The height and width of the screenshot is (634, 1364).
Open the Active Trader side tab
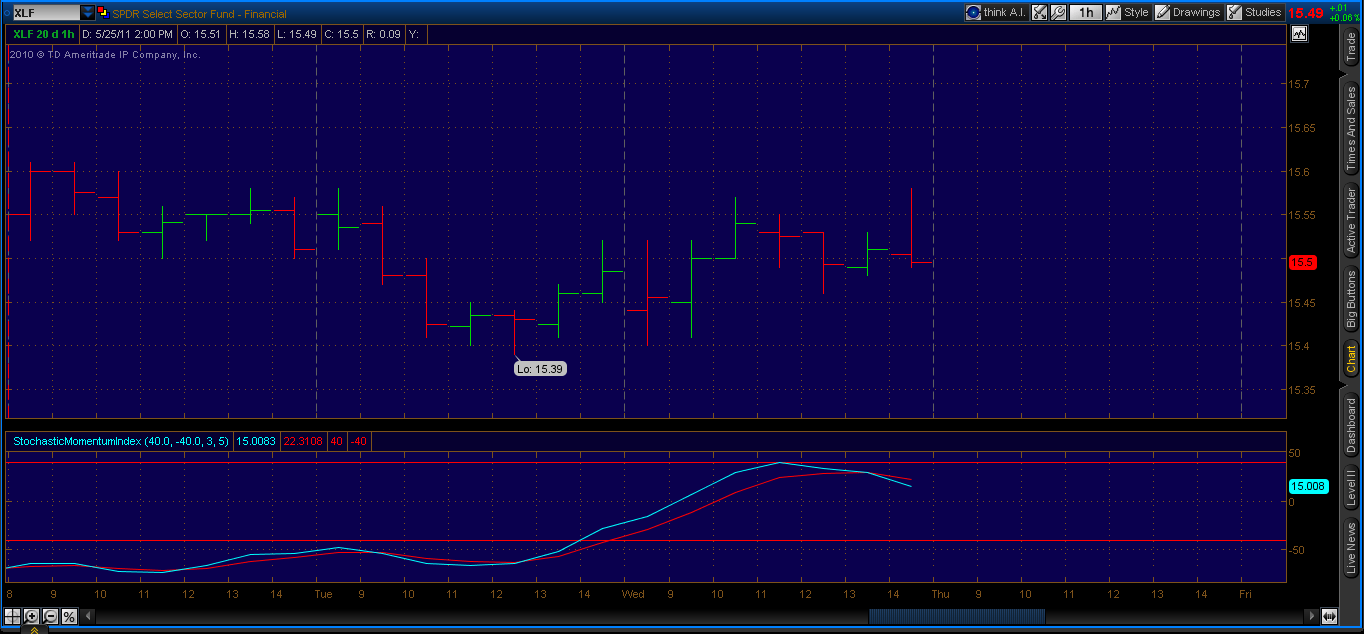click(1351, 219)
